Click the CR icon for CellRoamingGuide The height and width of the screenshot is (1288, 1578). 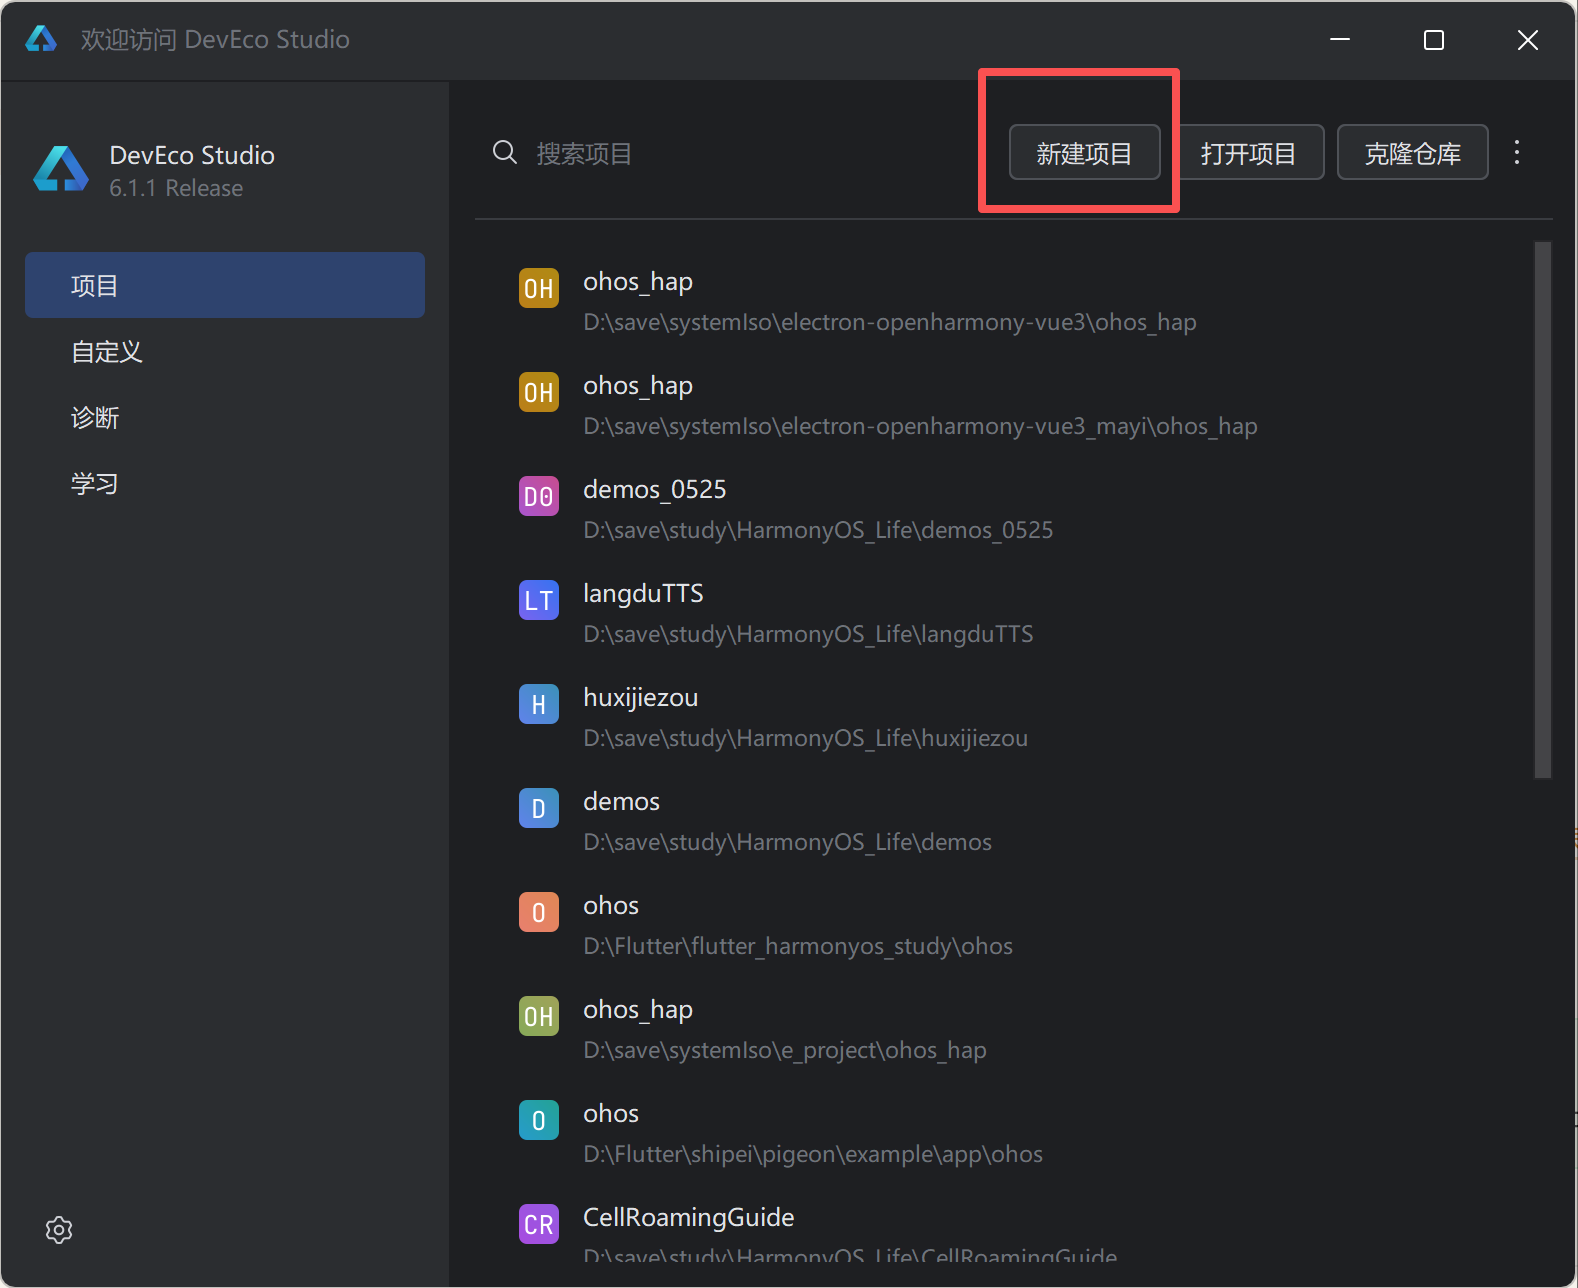click(x=539, y=1224)
